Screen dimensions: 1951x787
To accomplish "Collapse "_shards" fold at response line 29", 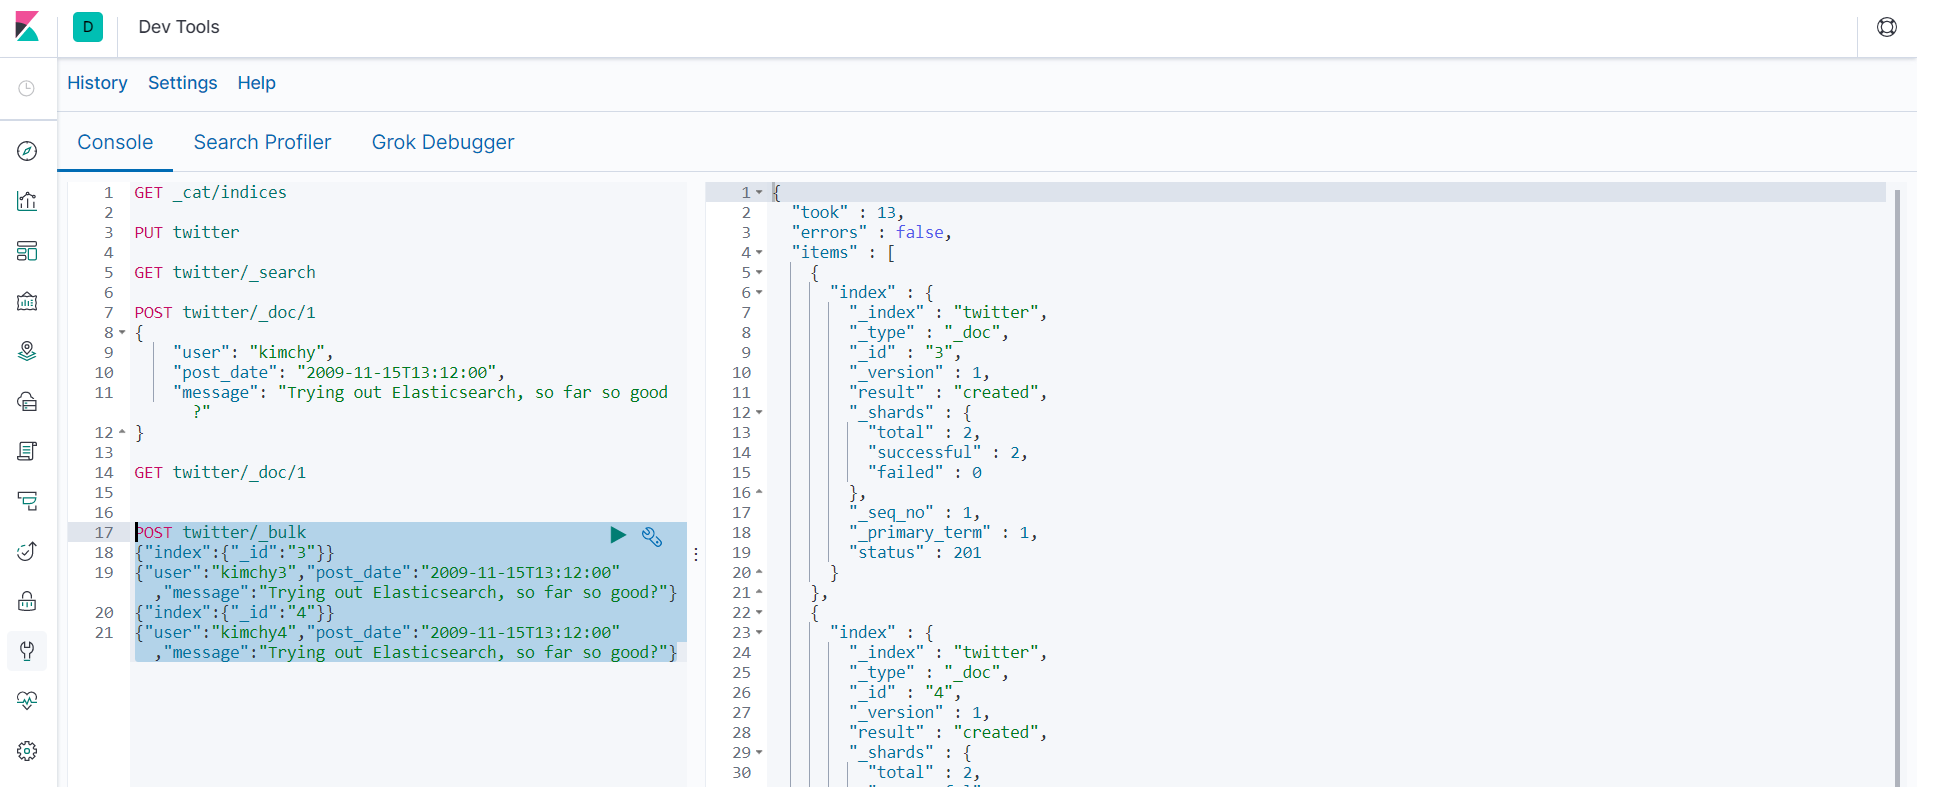I will coord(759,752).
